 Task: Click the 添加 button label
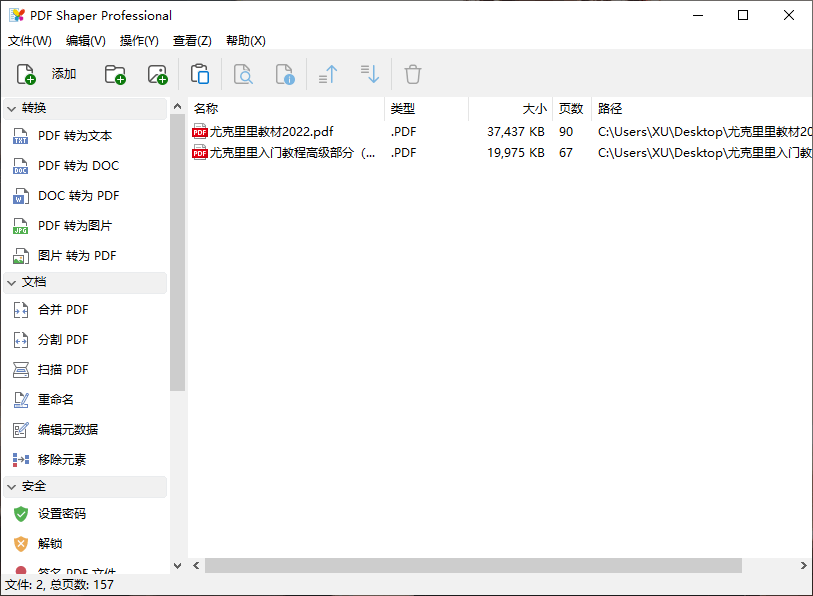pyautogui.click(x=64, y=74)
